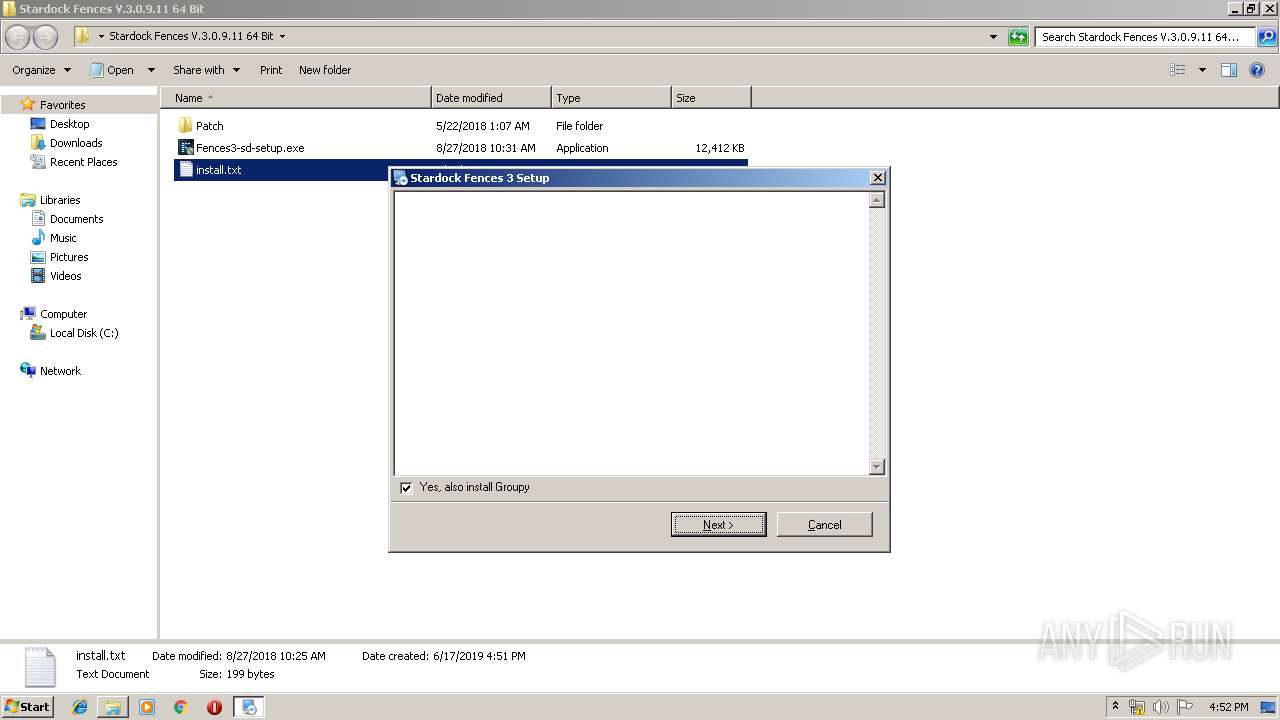Expand the view options dropdown arrow
This screenshot has height=720, width=1280.
[1202, 70]
